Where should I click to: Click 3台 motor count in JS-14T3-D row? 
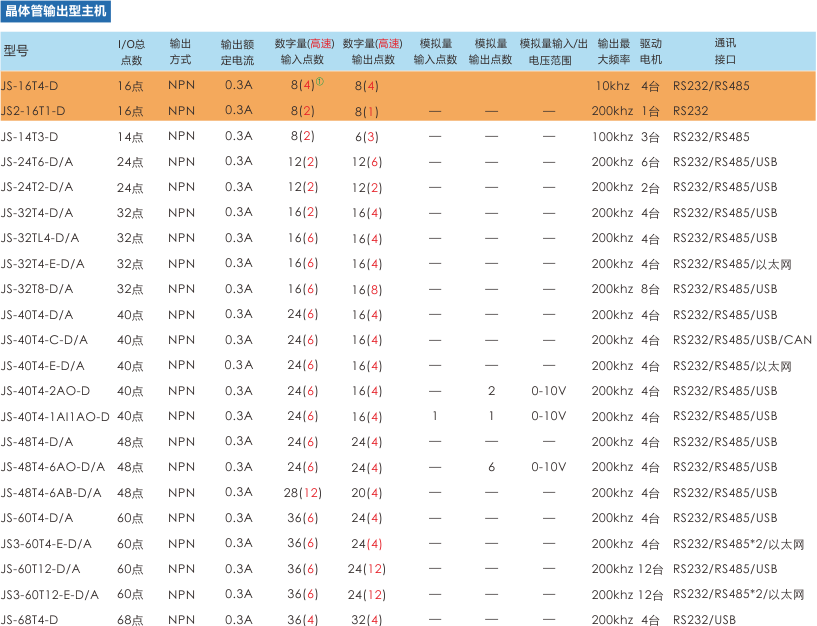click(650, 137)
